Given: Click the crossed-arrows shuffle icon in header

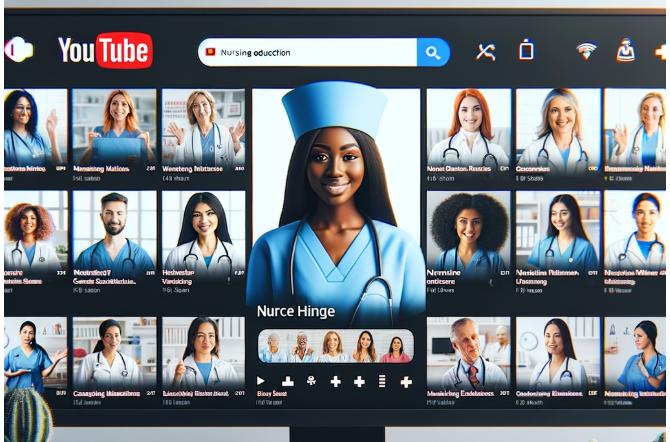Looking at the screenshot, I should (x=486, y=51).
